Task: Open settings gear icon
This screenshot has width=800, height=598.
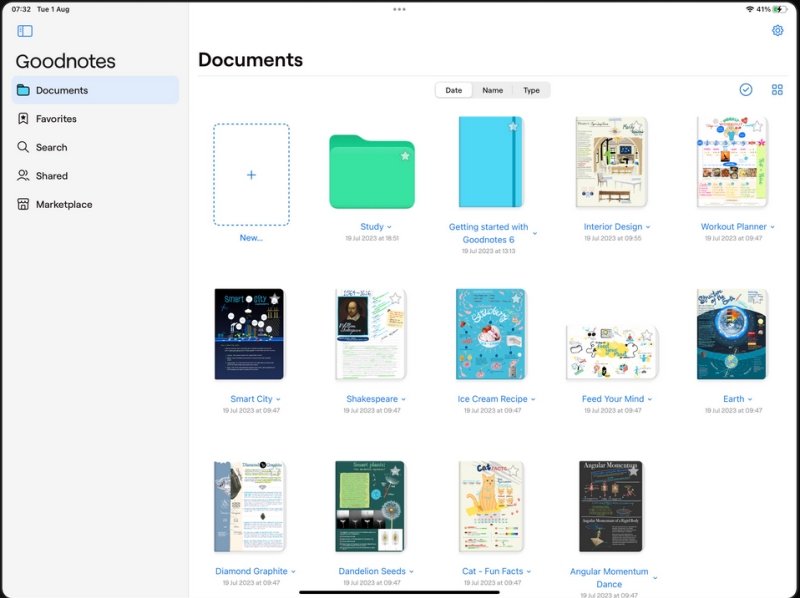Action: 777,31
